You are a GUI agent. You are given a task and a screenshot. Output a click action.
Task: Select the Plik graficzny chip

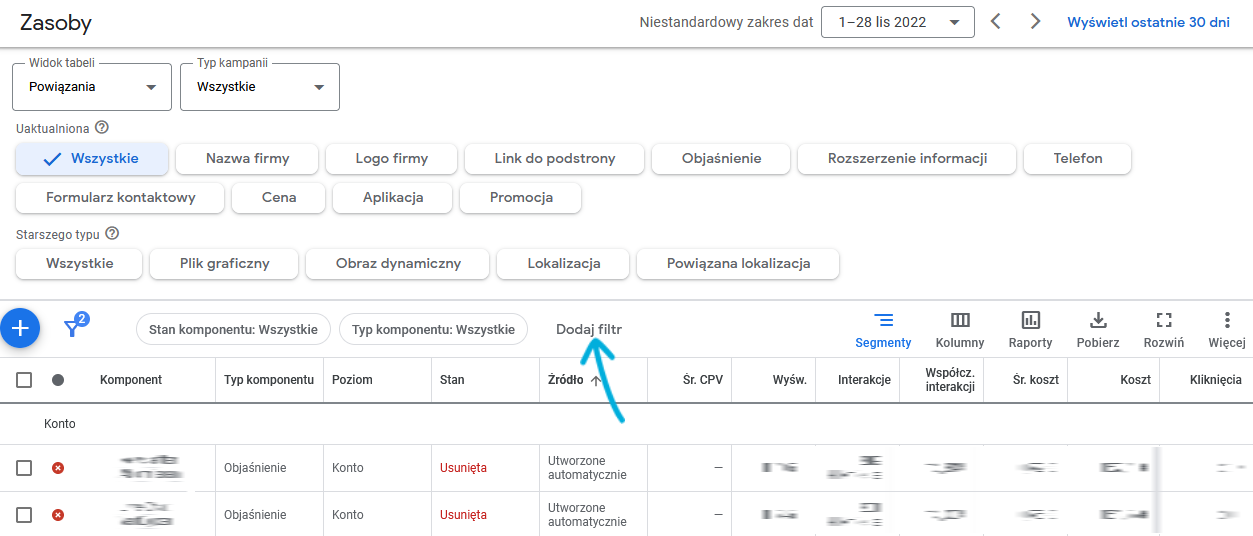tap(225, 264)
